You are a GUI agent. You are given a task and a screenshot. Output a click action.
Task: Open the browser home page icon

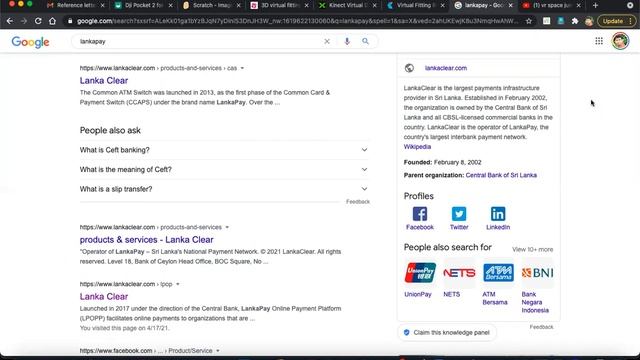pos(52,21)
